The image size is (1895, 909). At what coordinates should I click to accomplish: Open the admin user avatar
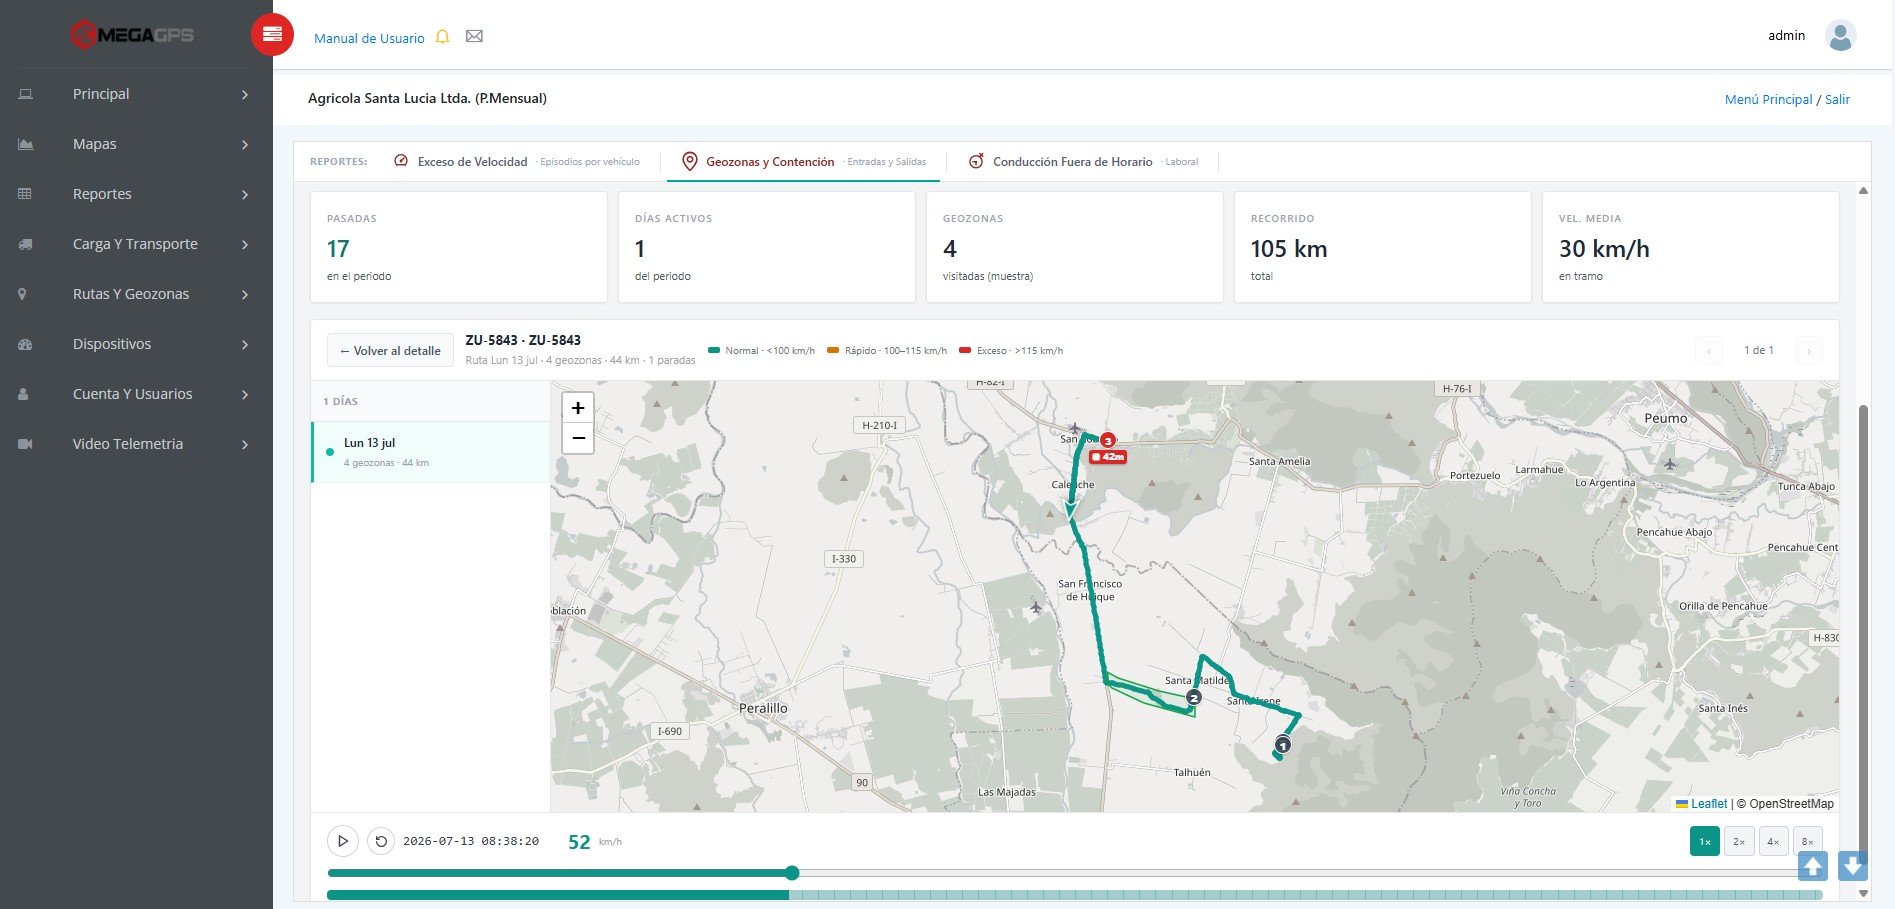pyautogui.click(x=1840, y=36)
